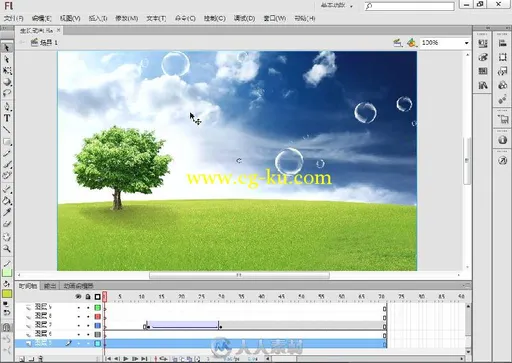
Task: Select the Eyedropper tool
Action: tap(7, 212)
